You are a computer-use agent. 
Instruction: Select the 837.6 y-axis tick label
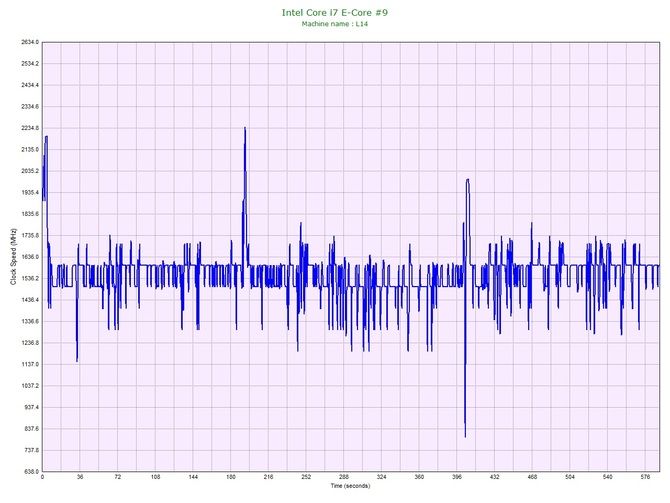31,429
